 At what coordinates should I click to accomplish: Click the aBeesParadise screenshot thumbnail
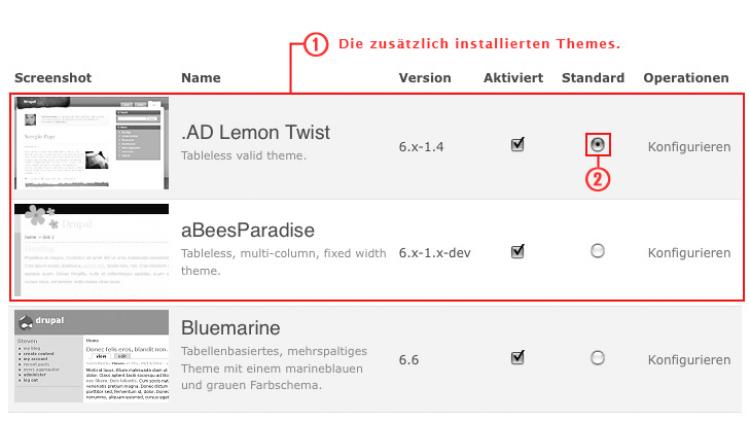pyautogui.click(x=91, y=250)
